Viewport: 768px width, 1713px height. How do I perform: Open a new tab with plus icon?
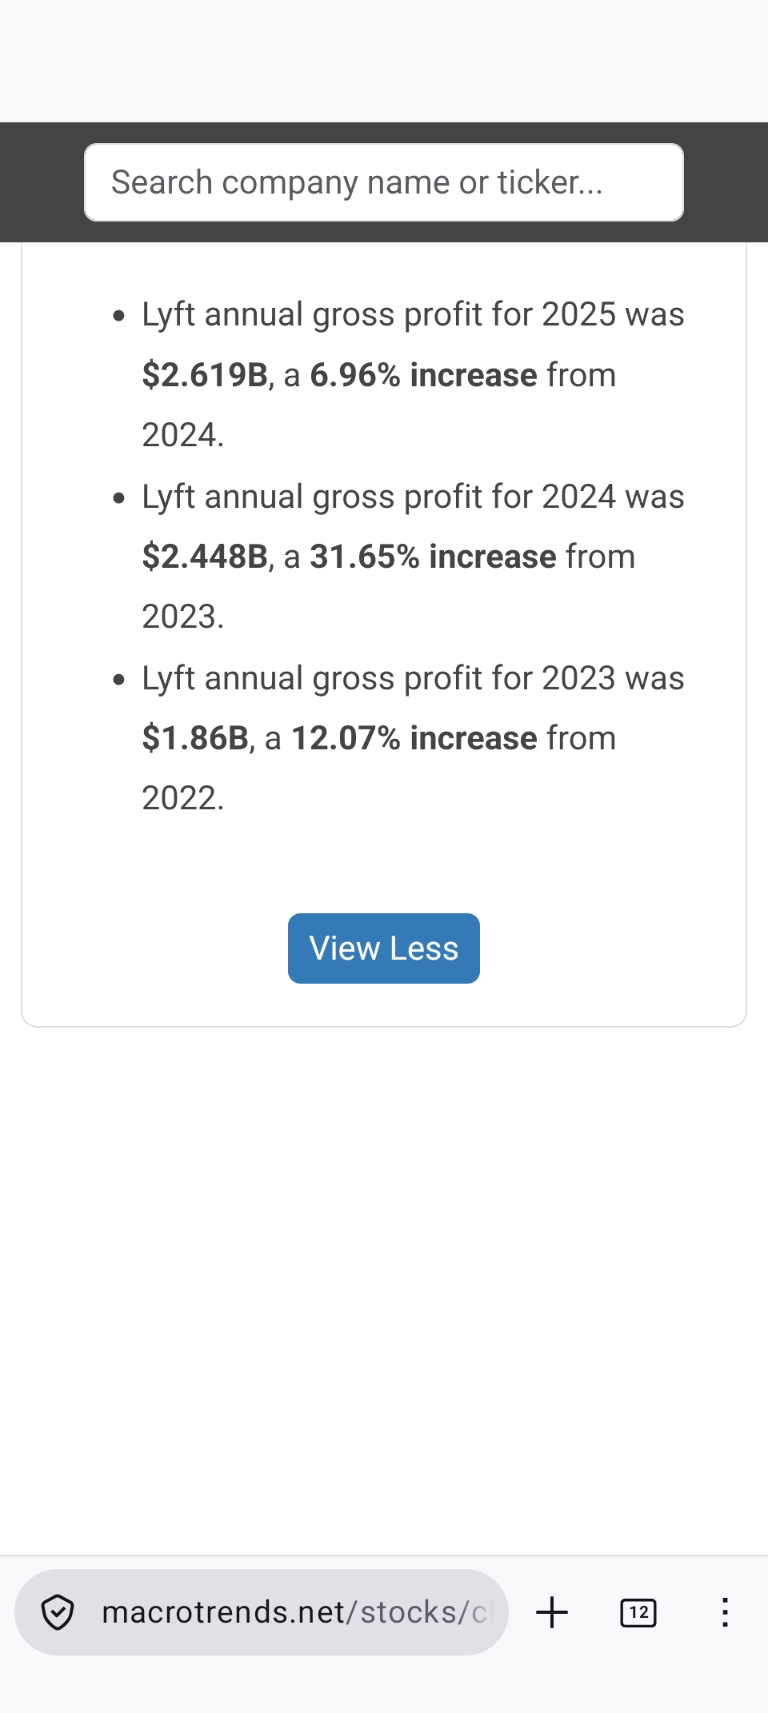tap(552, 1612)
